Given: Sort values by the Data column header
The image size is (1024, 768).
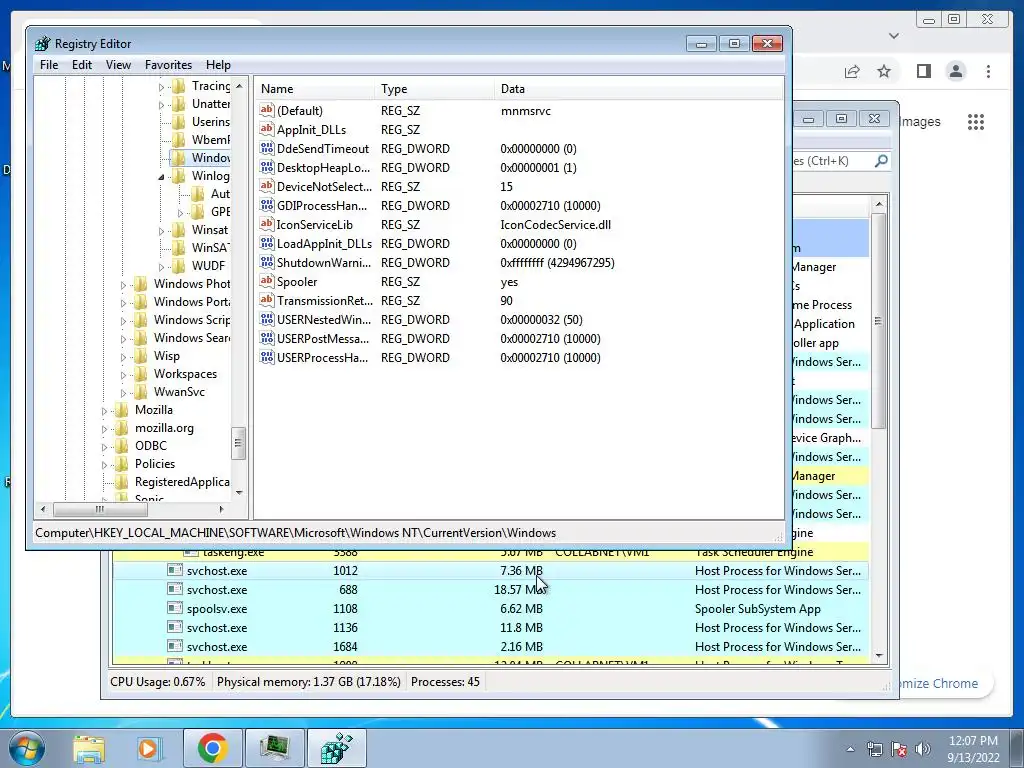Looking at the screenshot, I should [639, 89].
